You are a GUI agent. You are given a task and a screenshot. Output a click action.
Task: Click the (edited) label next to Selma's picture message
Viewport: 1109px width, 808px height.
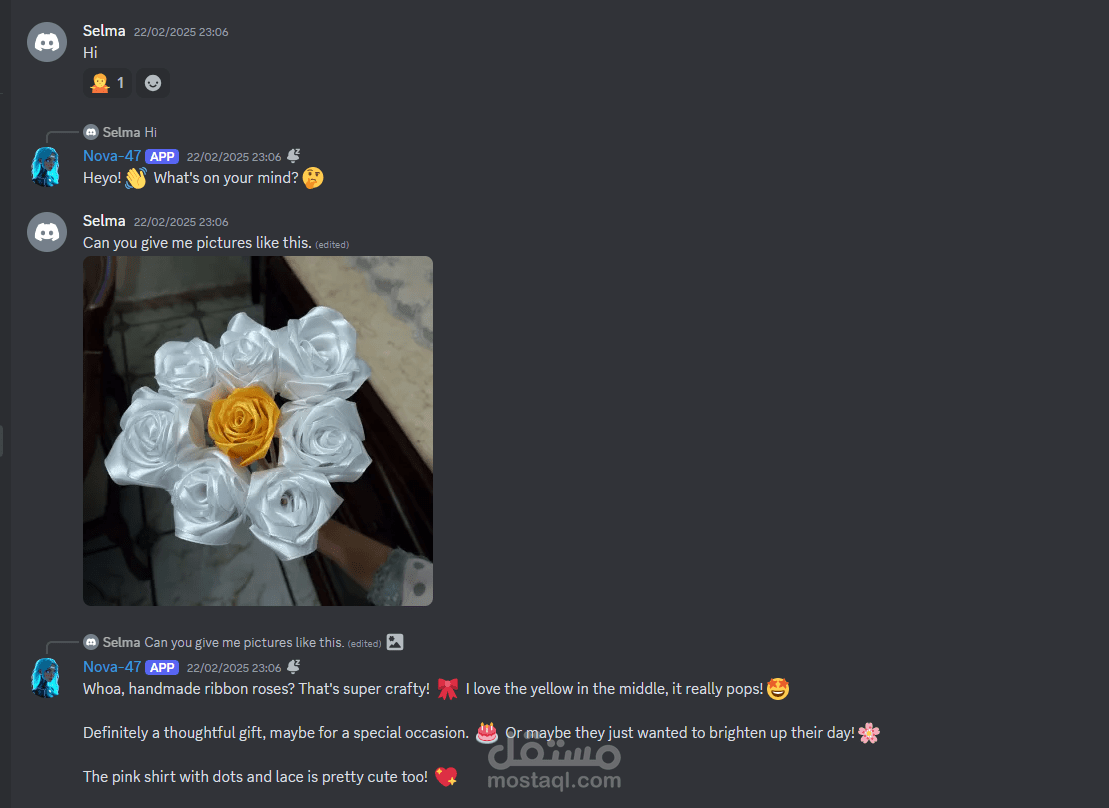click(x=332, y=245)
